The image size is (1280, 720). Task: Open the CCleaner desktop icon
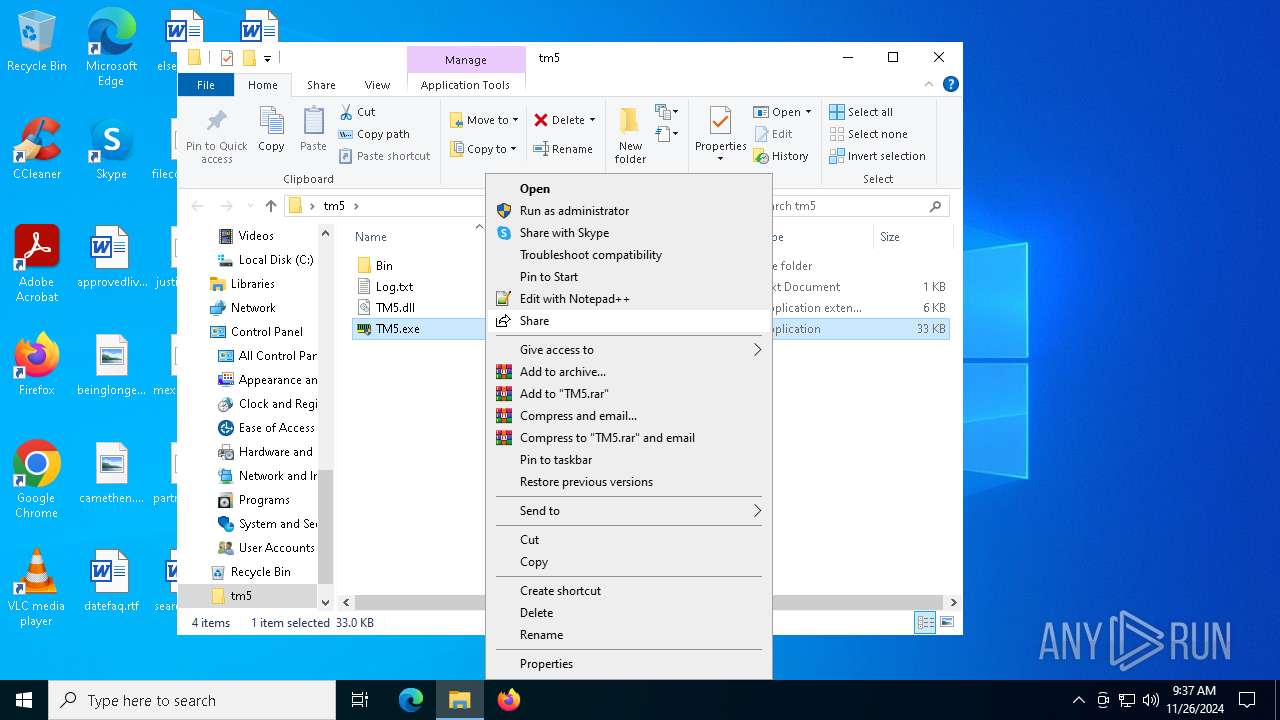pyautogui.click(x=37, y=148)
